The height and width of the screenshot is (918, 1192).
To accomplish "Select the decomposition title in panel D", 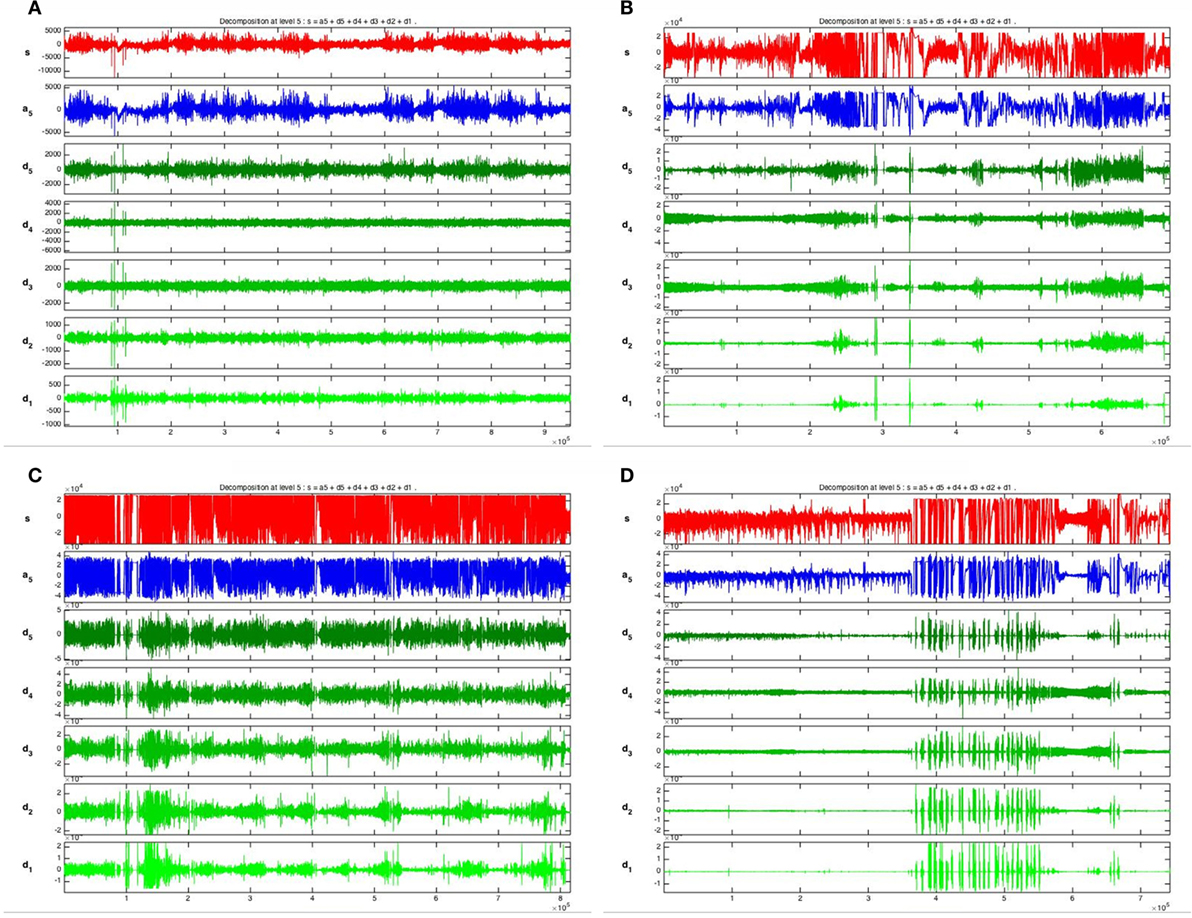I will (x=918, y=488).
